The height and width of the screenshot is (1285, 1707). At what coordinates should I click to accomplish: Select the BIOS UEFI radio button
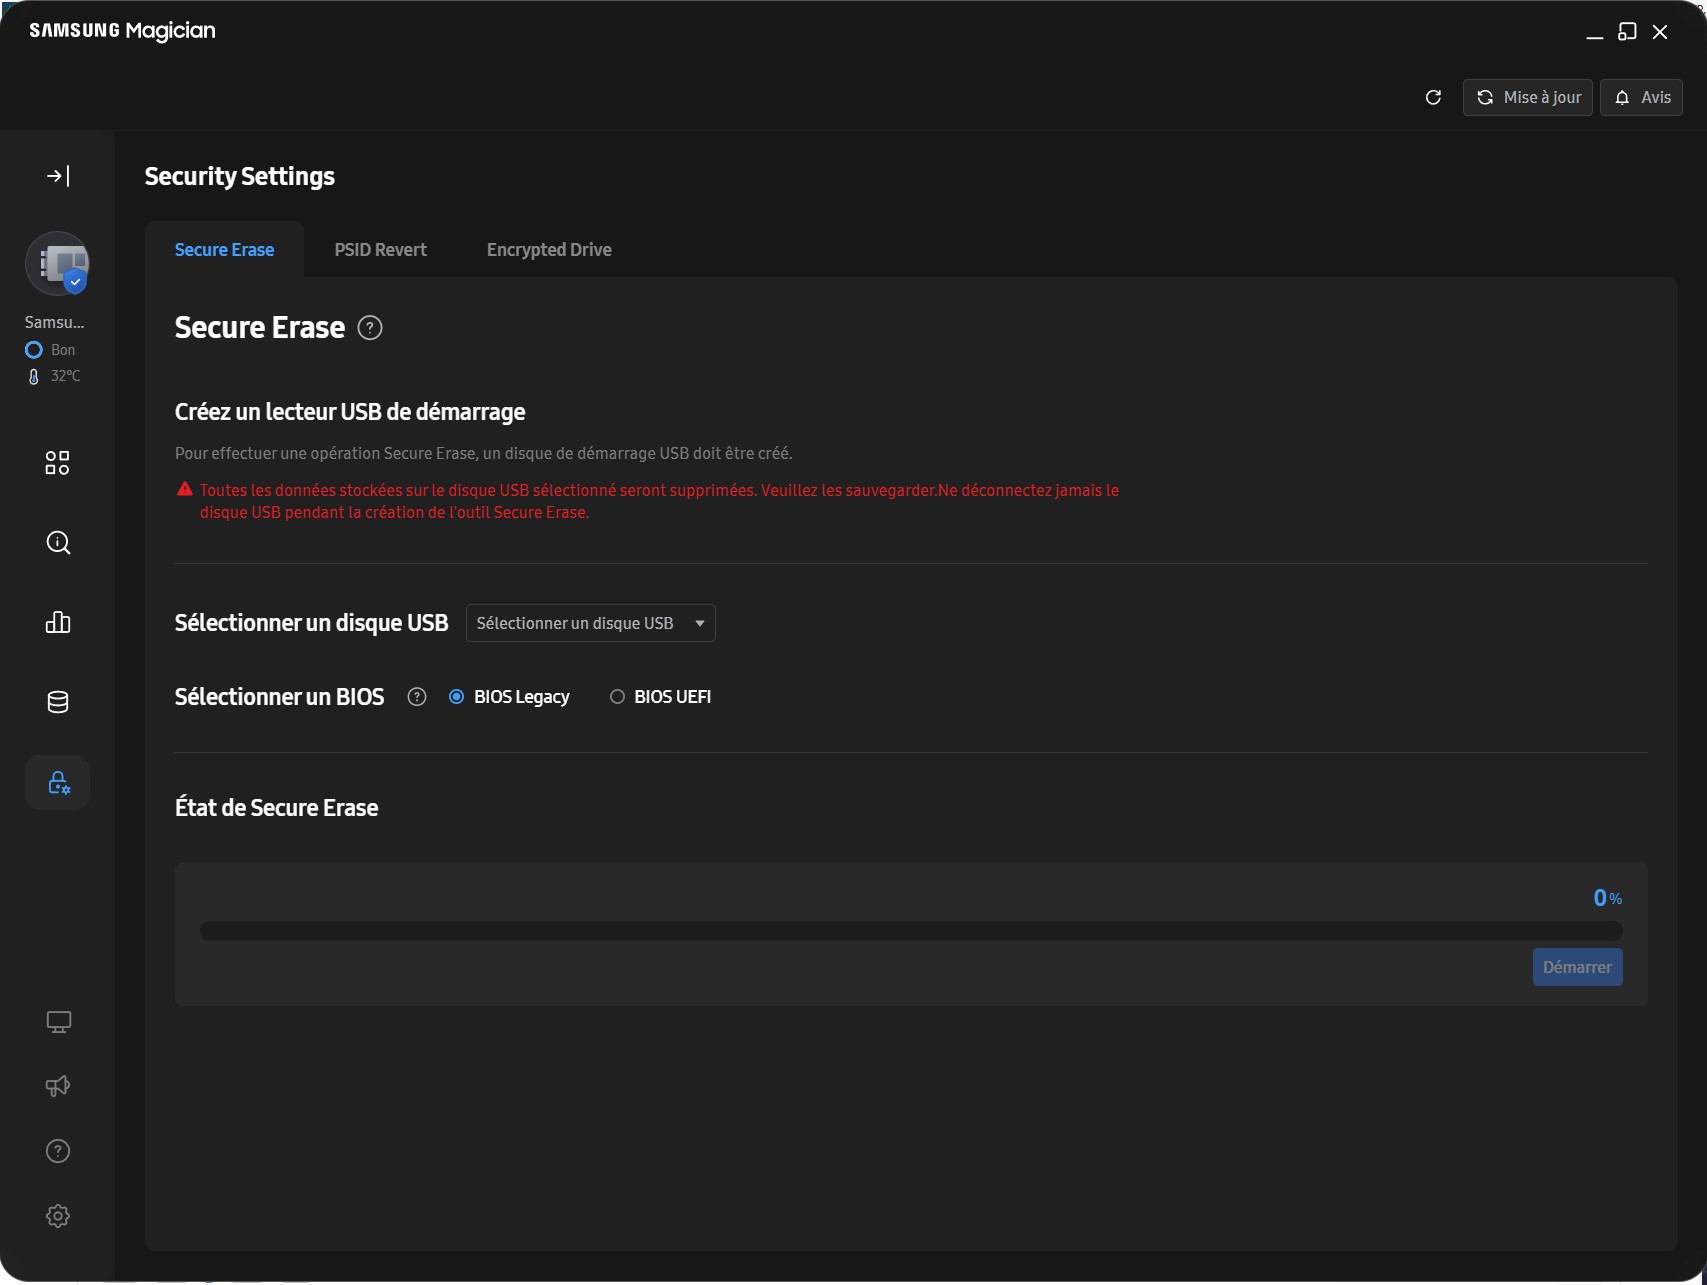pos(617,697)
